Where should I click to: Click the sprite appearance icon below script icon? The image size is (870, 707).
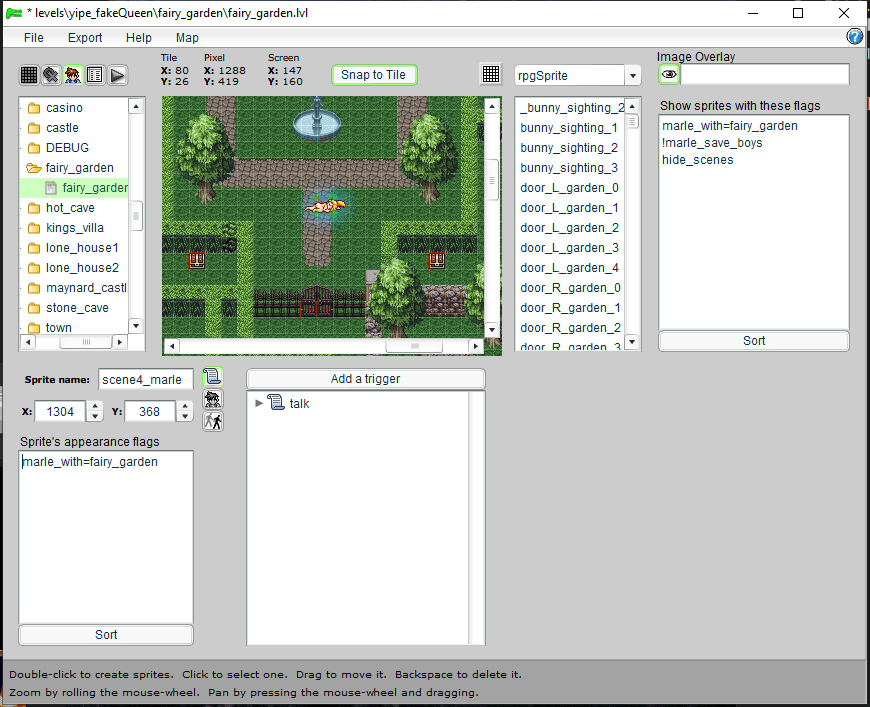[x=212, y=399]
